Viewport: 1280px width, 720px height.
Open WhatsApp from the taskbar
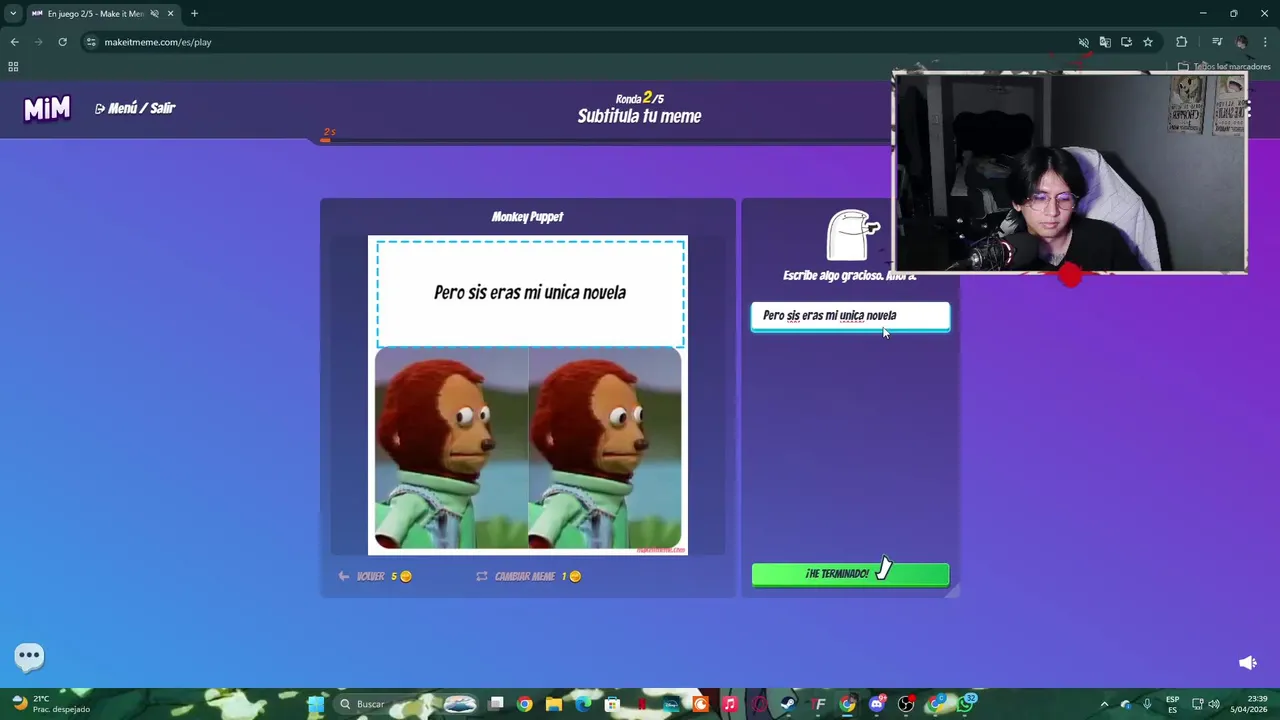[x=965, y=704]
